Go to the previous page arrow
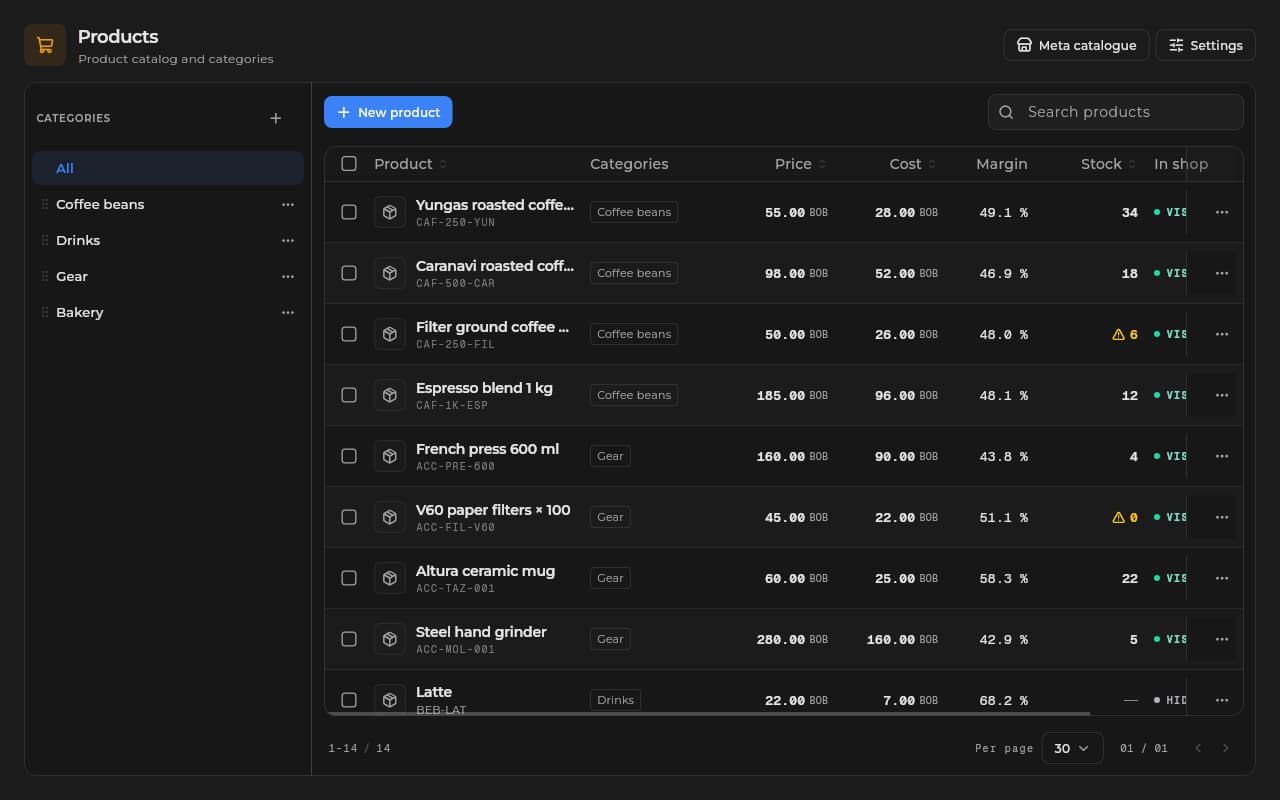Image resolution: width=1280 pixels, height=800 pixels. (1198, 748)
